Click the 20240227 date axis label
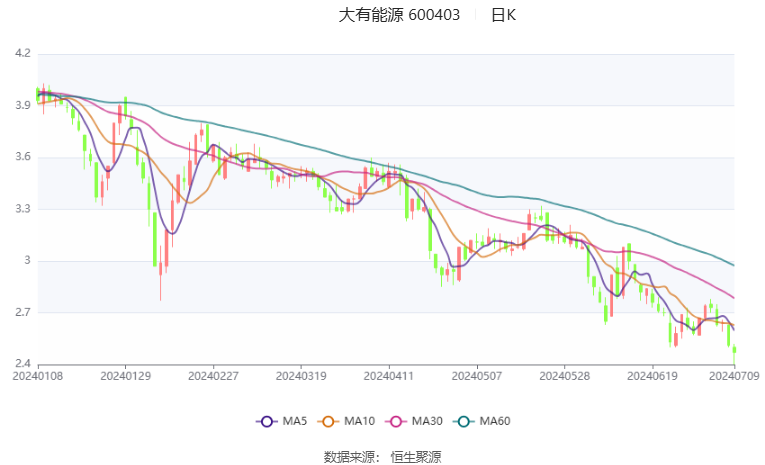 (x=213, y=376)
